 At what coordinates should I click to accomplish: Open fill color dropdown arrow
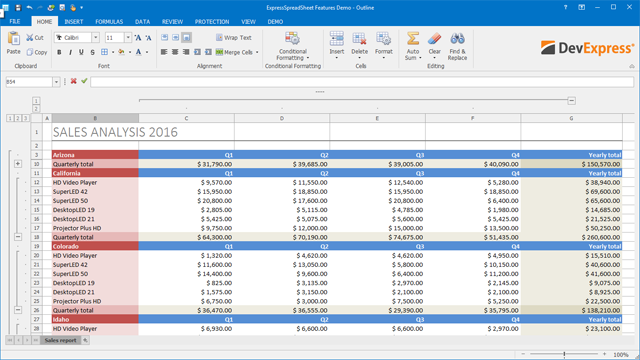[x=130, y=52]
